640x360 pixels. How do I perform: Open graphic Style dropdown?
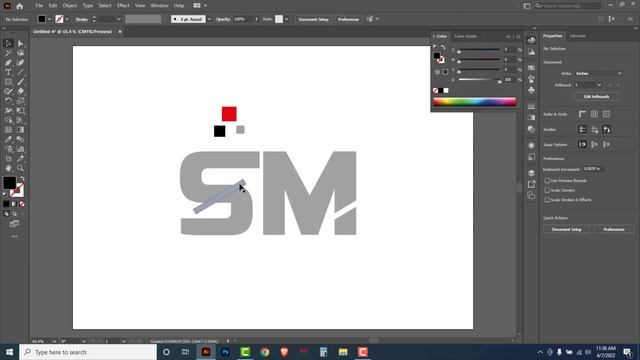point(287,19)
